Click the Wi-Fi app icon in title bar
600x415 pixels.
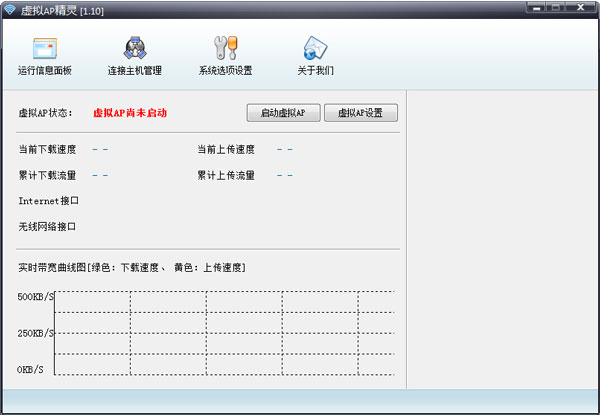coord(9,10)
